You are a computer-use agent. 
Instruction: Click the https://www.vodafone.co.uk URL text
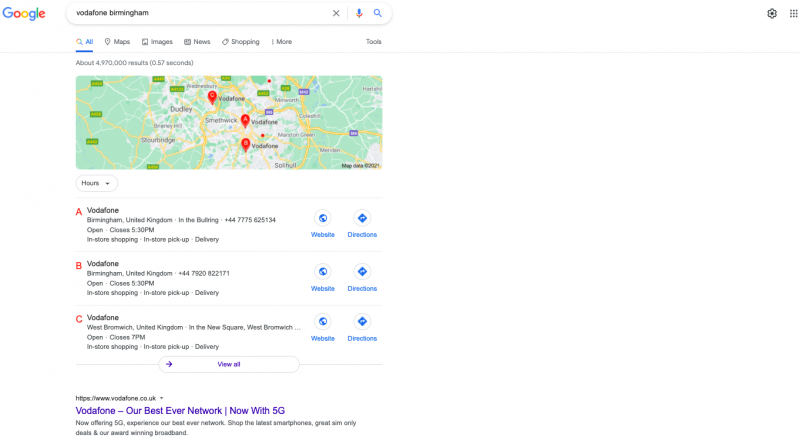116,398
